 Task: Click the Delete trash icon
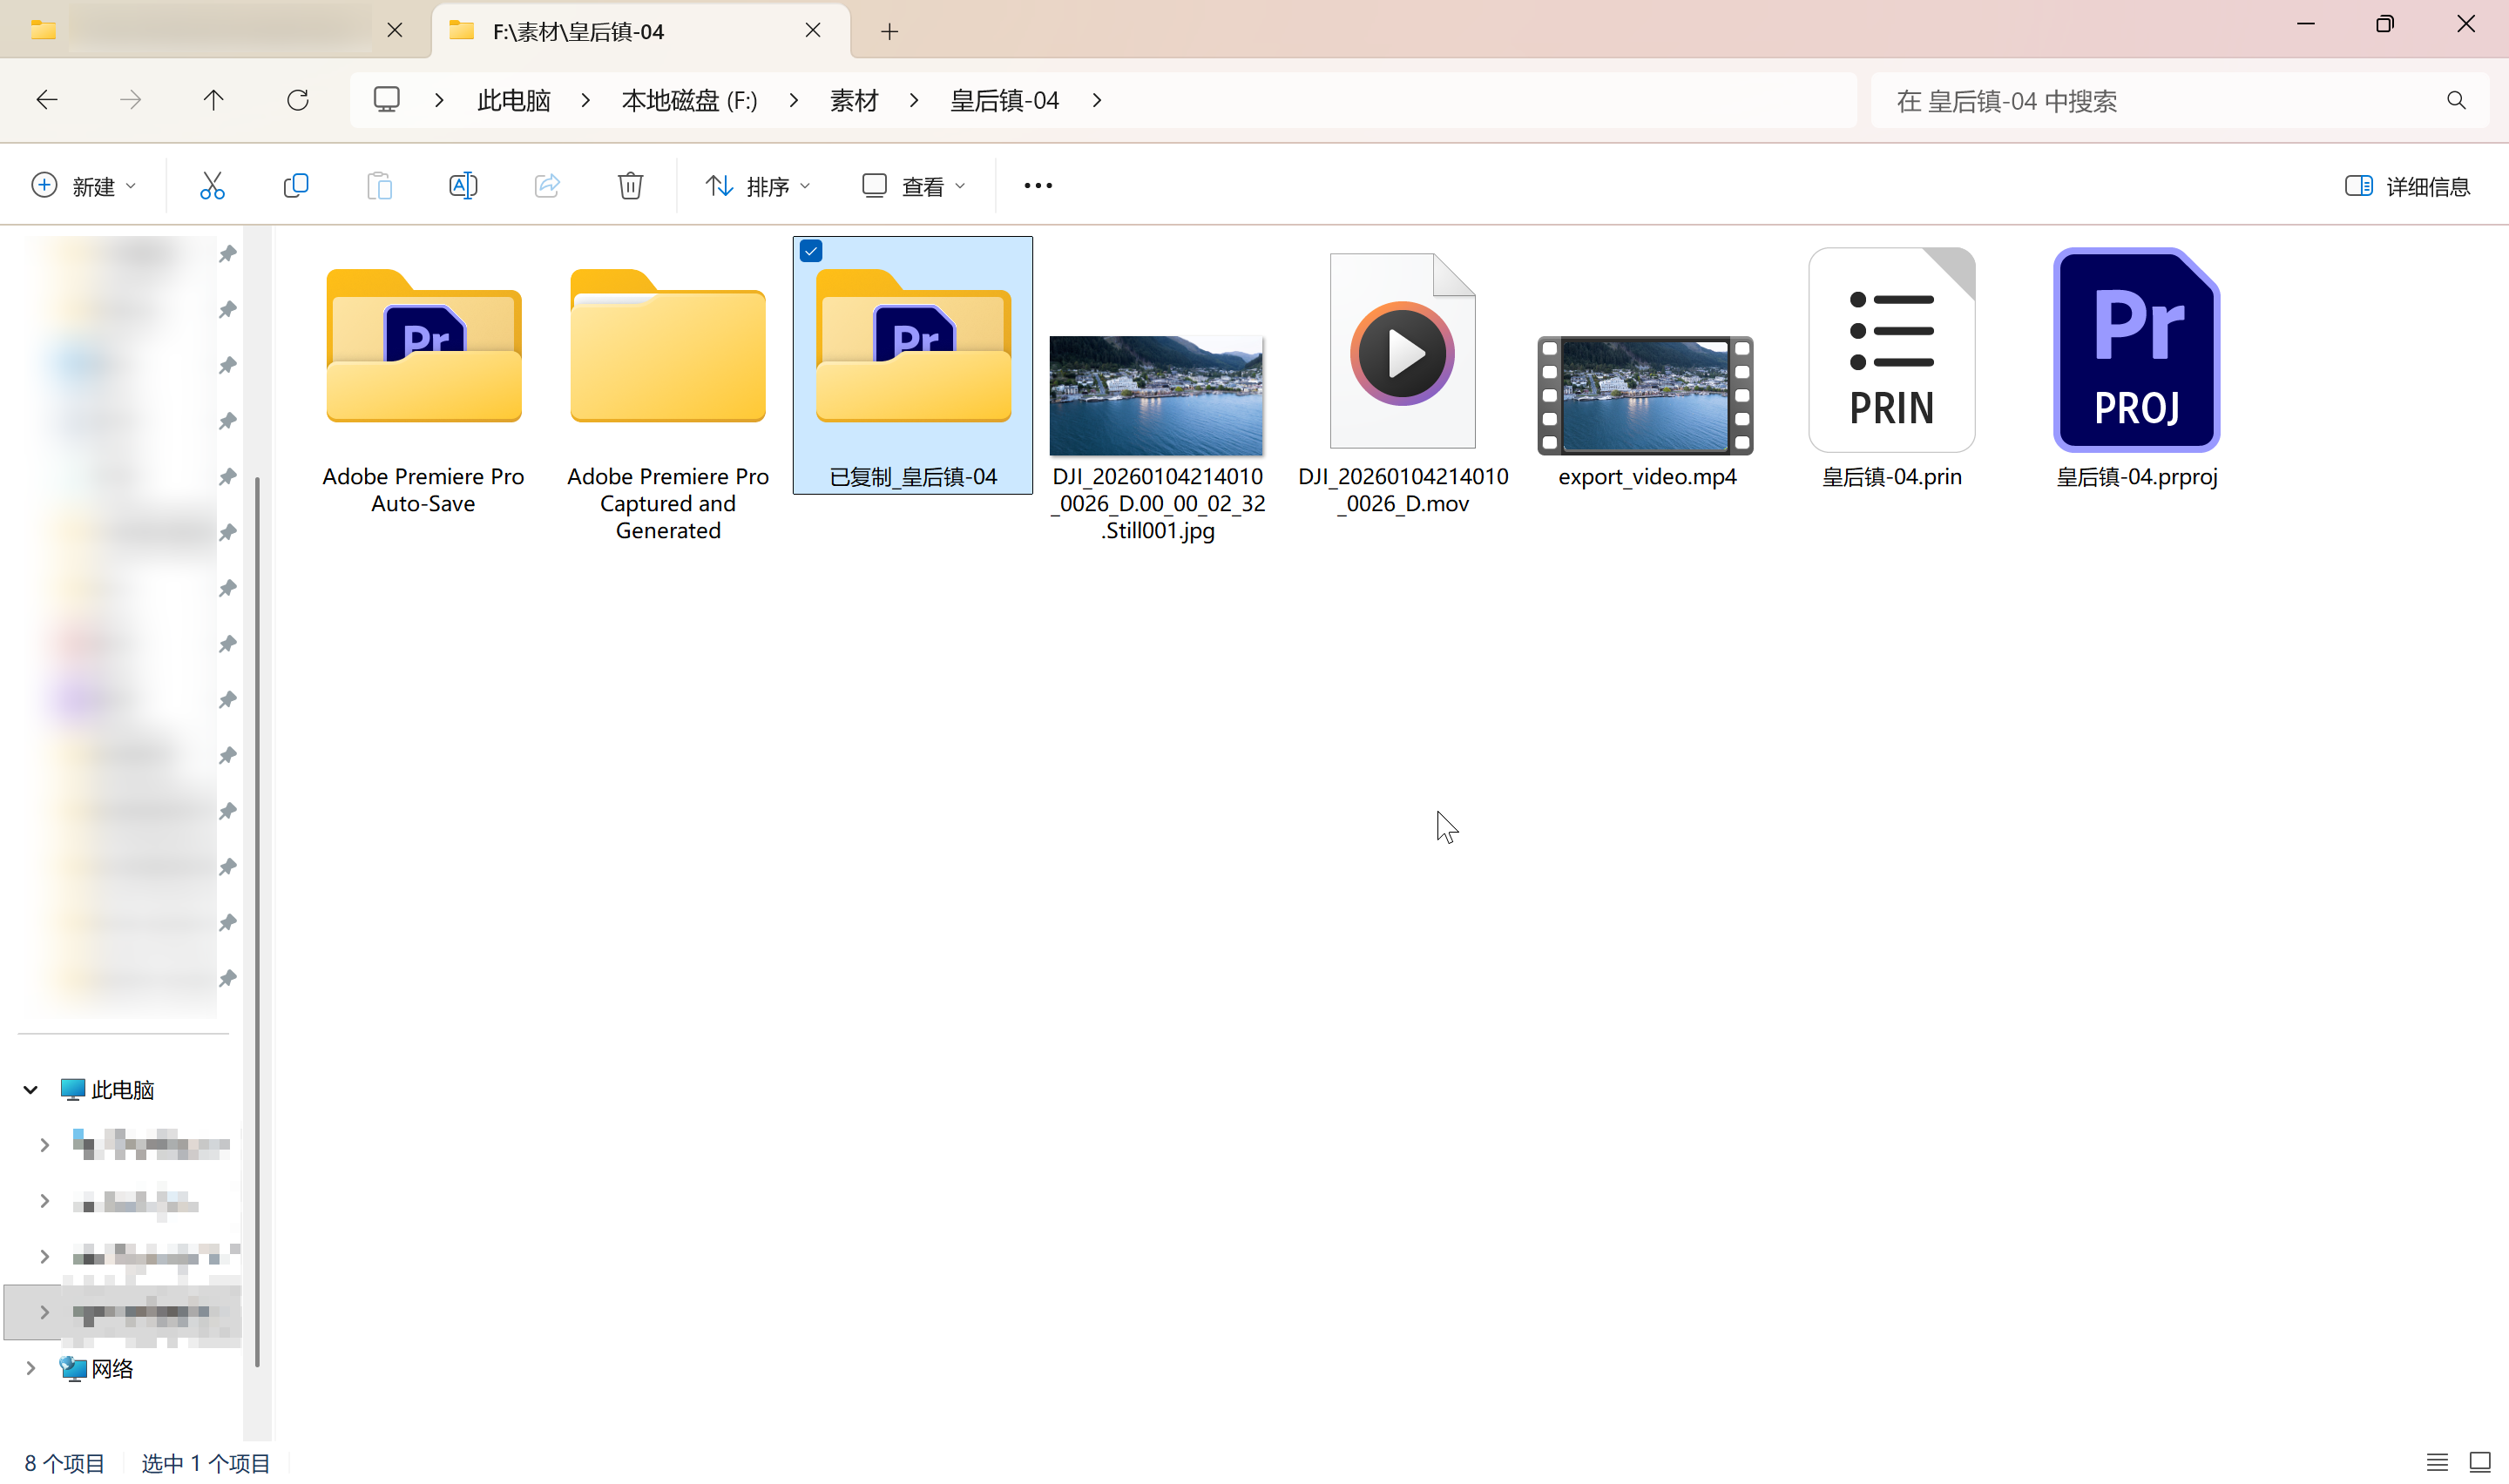click(x=630, y=186)
